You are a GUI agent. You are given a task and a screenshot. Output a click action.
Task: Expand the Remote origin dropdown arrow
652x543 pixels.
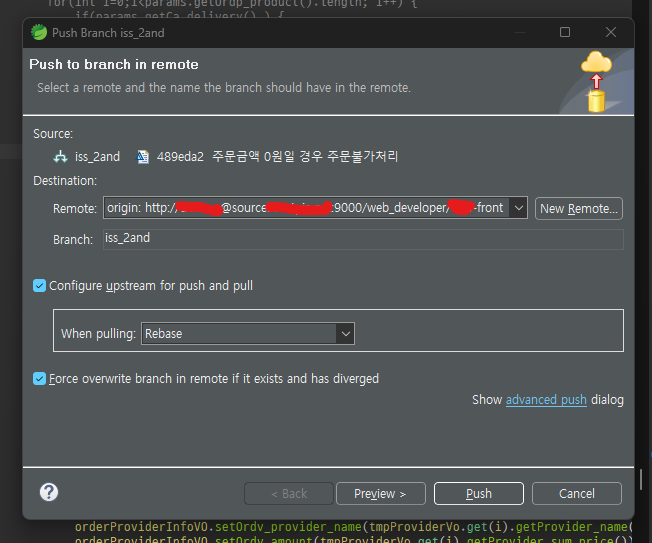coord(518,207)
